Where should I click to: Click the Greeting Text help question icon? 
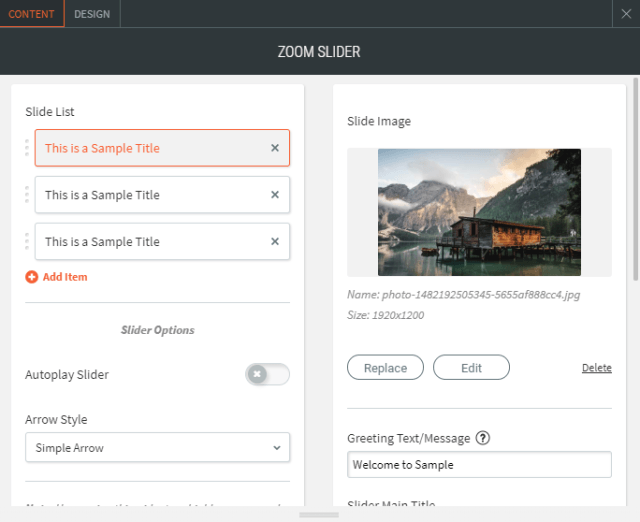pyautogui.click(x=483, y=438)
